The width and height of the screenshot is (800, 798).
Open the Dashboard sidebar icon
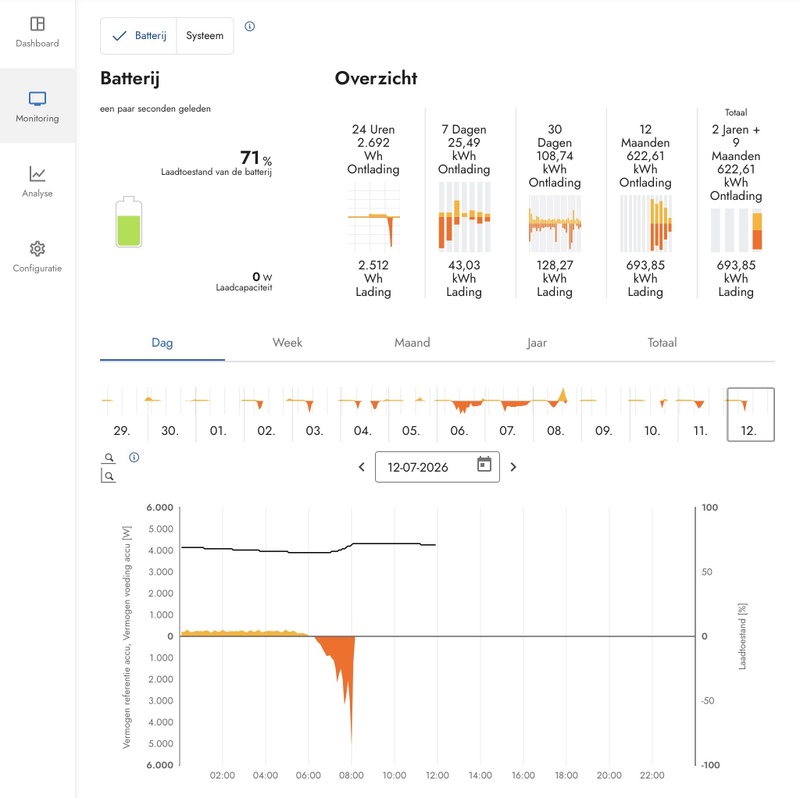click(37, 23)
